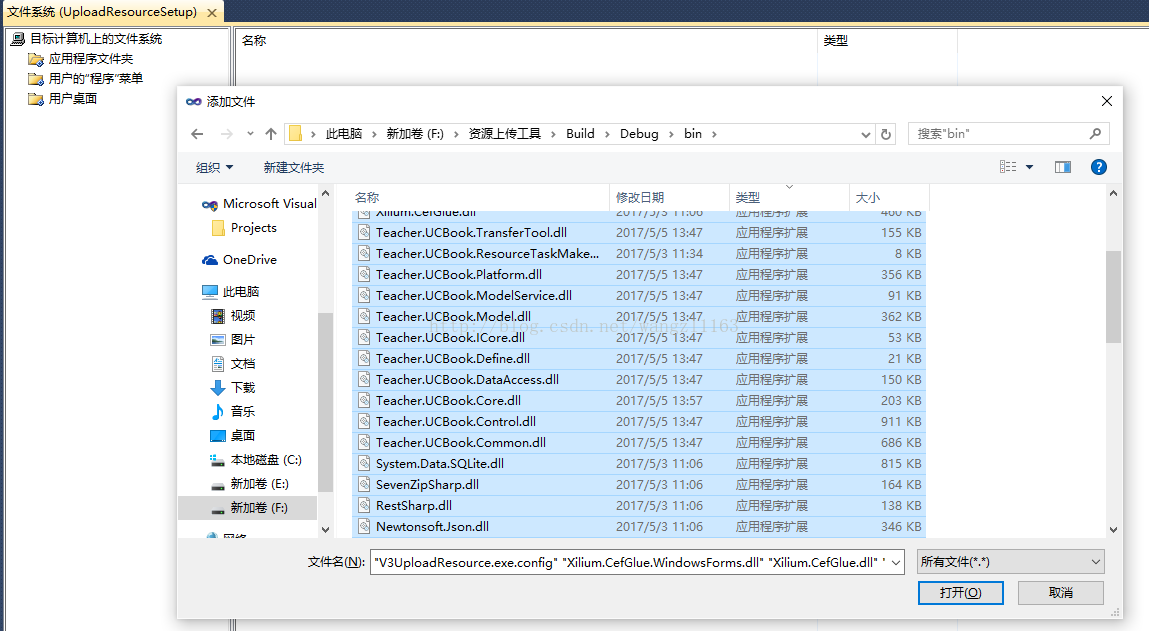Image resolution: width=1149 pixels, height=631 pixels.
Task: Click file list scrollbar down arrow
Action: click(1113, 529)
